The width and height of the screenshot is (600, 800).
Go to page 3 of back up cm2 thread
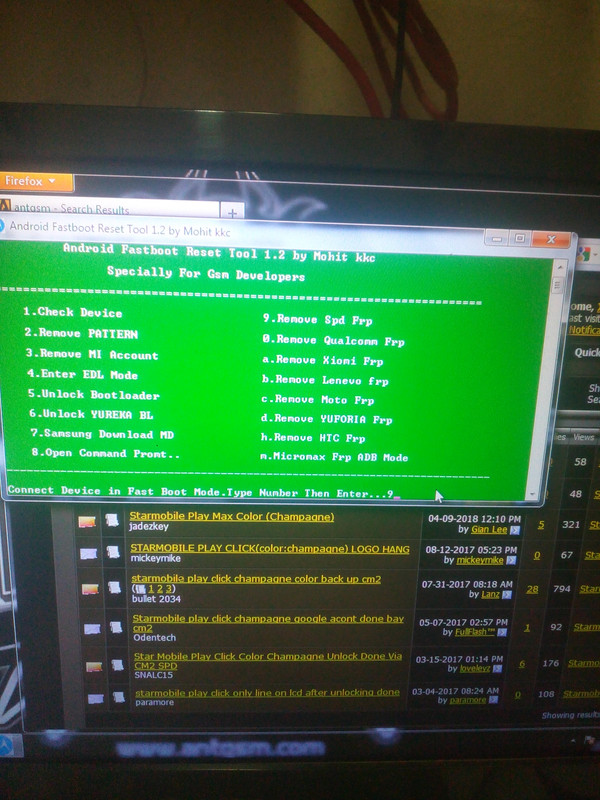click(x=168, y=589)
